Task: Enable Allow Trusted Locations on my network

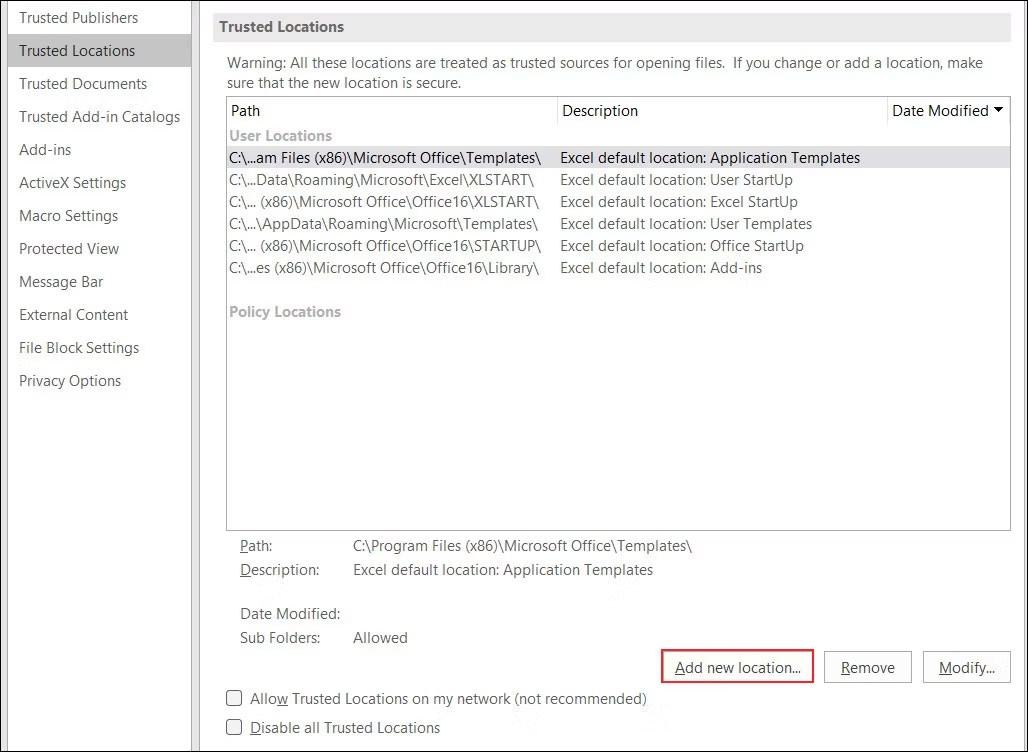Action: (234, 698)
